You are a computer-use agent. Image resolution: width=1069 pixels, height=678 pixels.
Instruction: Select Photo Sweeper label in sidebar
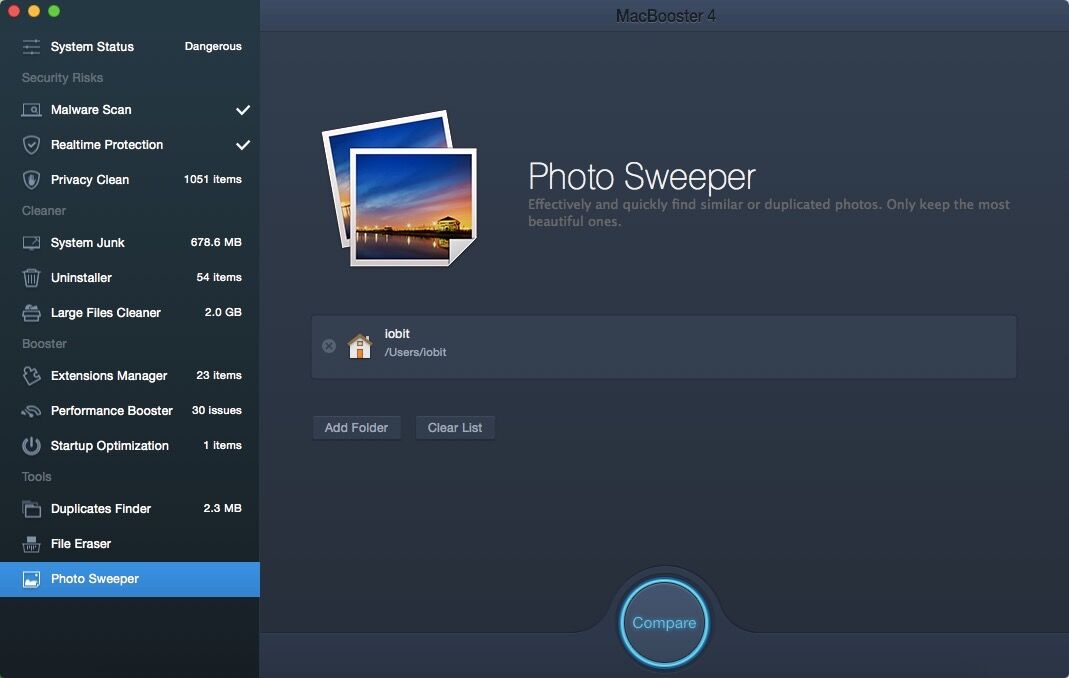pos(95,579)
